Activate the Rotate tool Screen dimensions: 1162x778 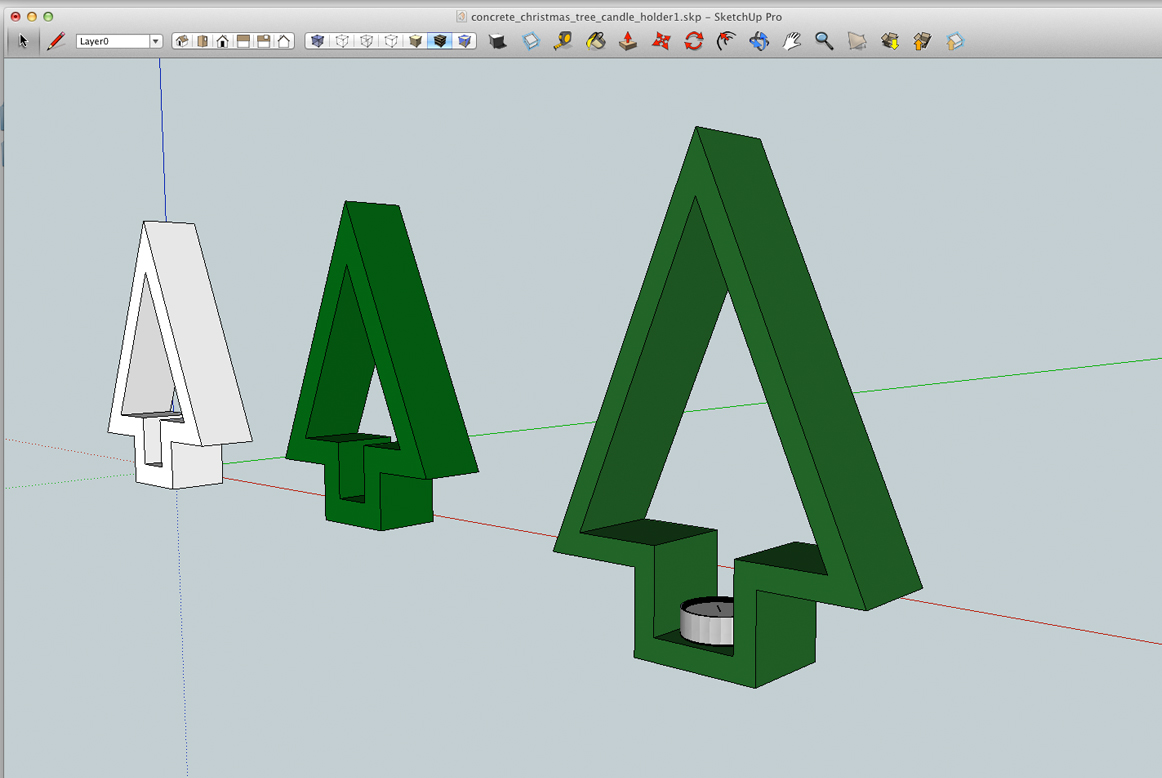692,41
